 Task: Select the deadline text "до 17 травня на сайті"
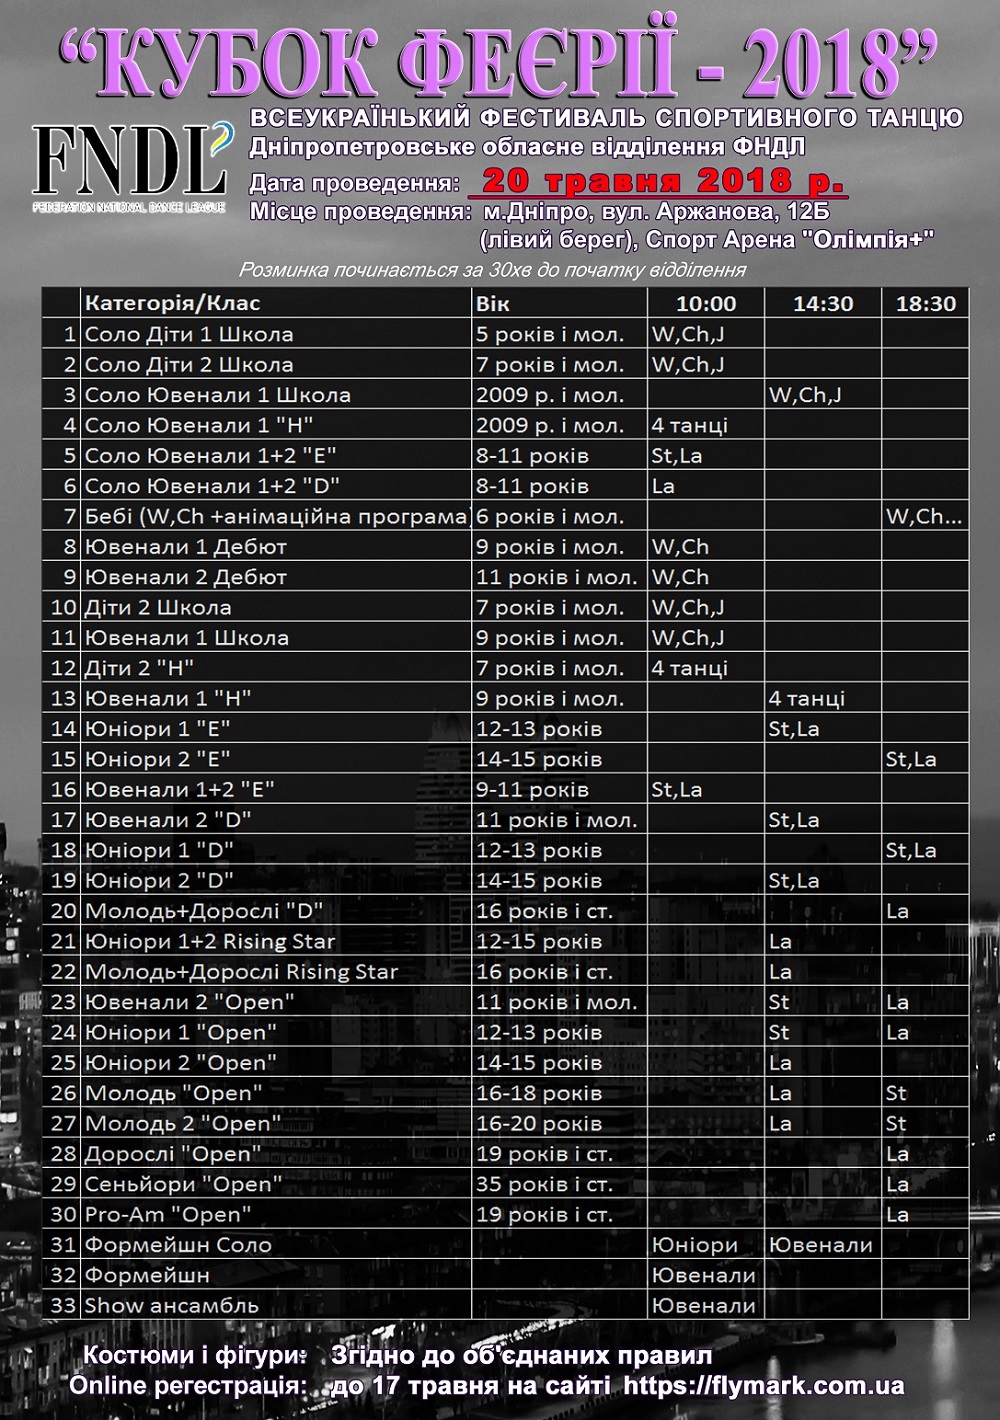tap(470, 1386)
